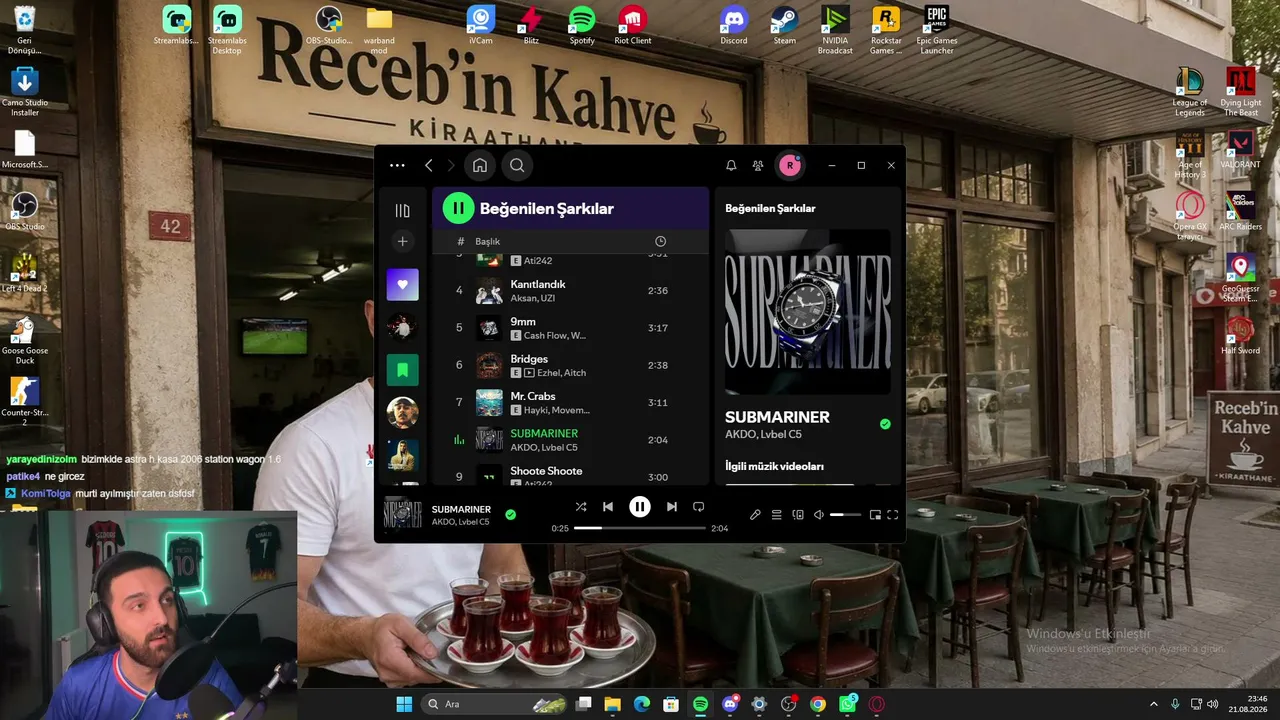Viewport: 1280px width, 720px height.
Task: Open the play queue
Action: pos(776,515)
